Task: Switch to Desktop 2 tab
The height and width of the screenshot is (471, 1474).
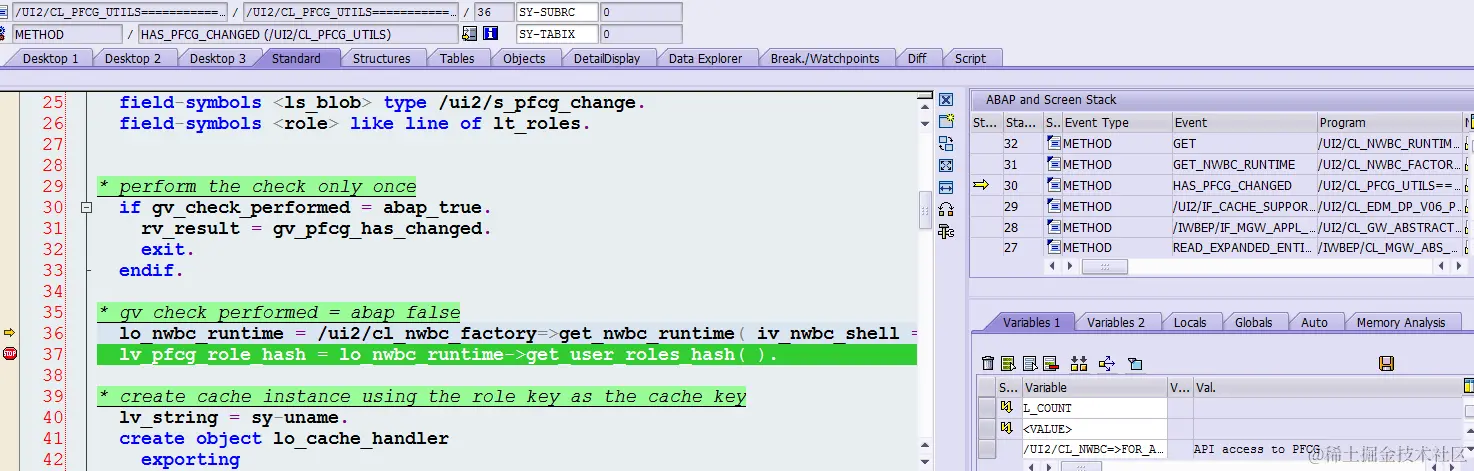Action: (133, 58)
